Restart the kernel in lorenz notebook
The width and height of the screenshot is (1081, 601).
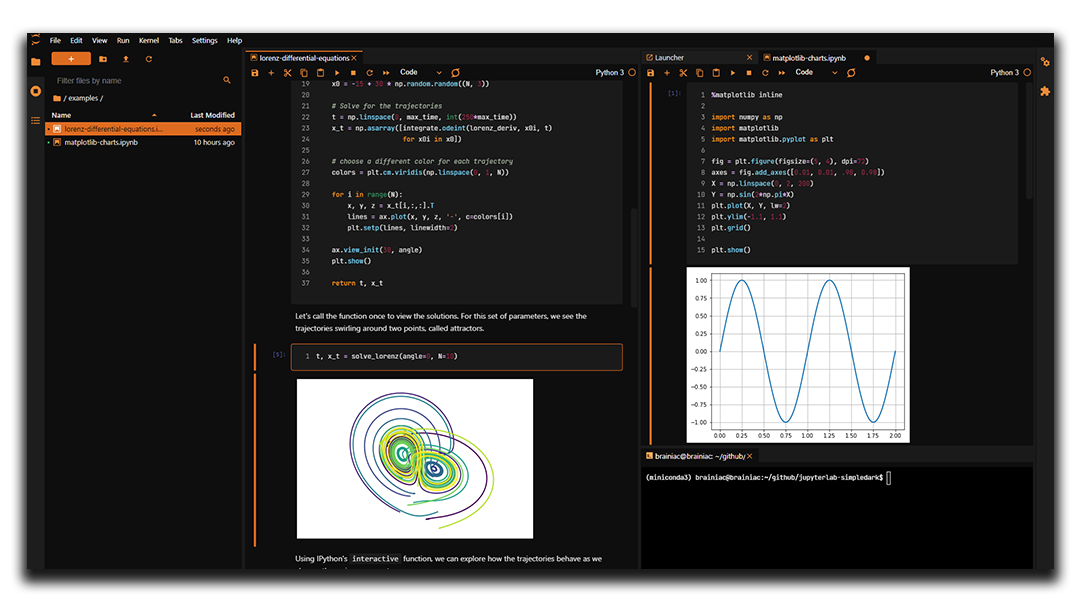(x=370, y=72)
